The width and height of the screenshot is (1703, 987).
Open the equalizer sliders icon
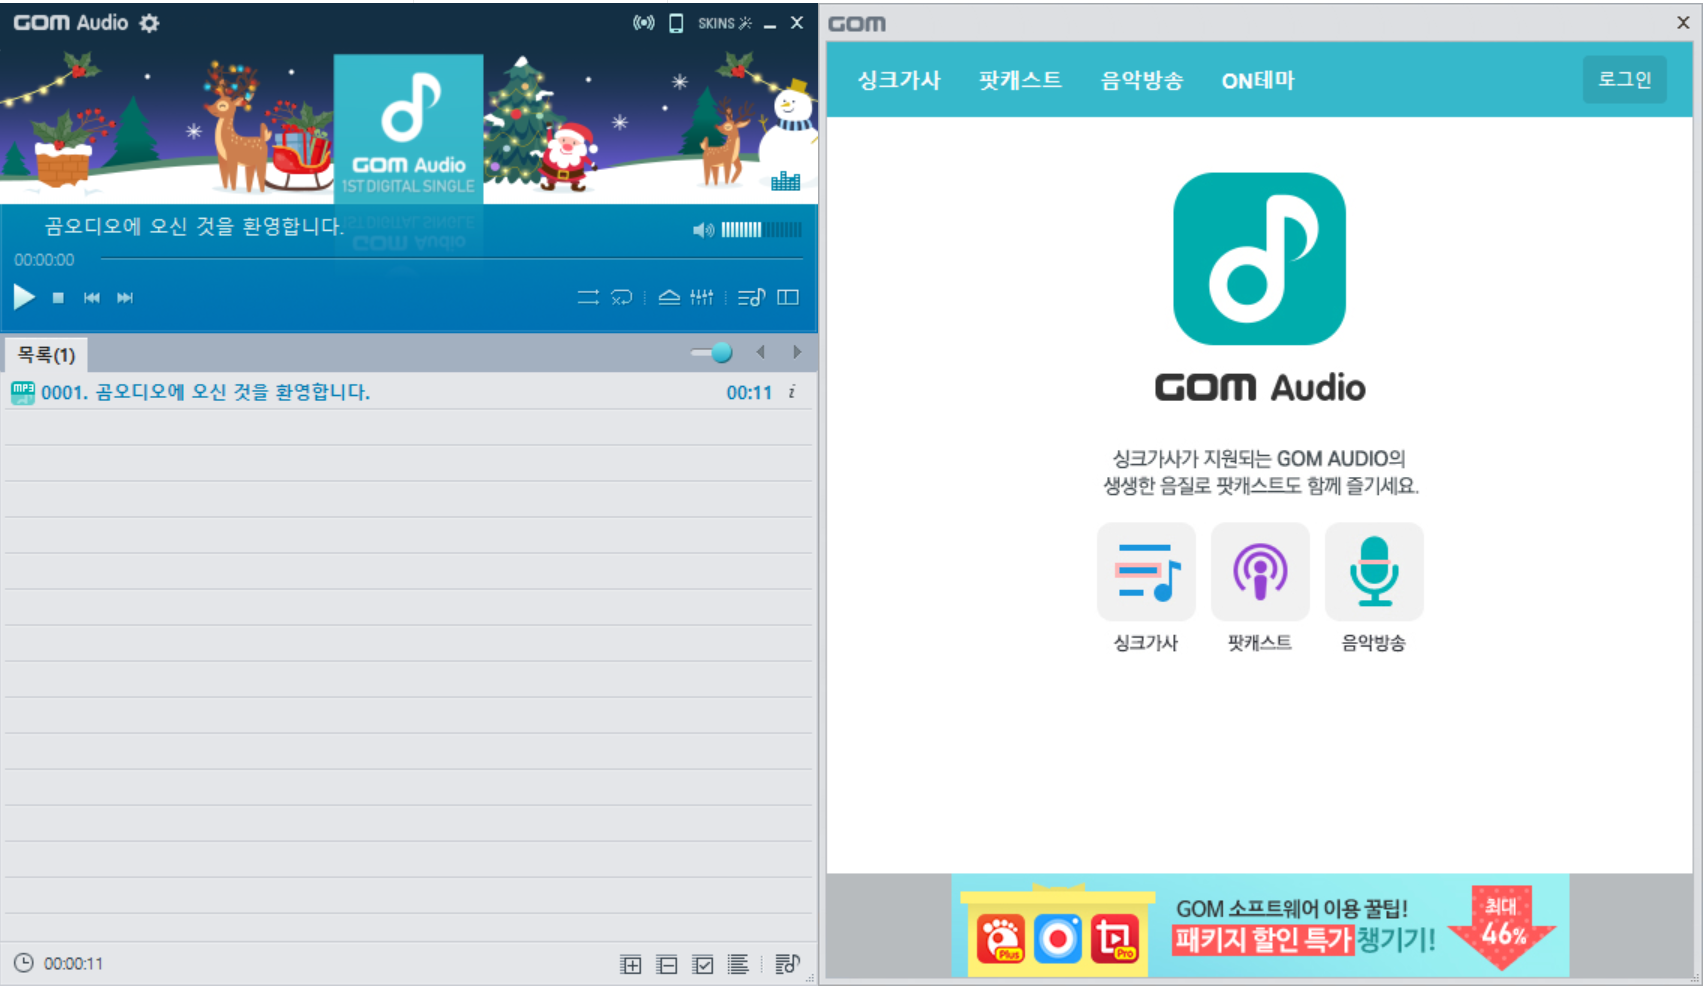coord(702,297)
